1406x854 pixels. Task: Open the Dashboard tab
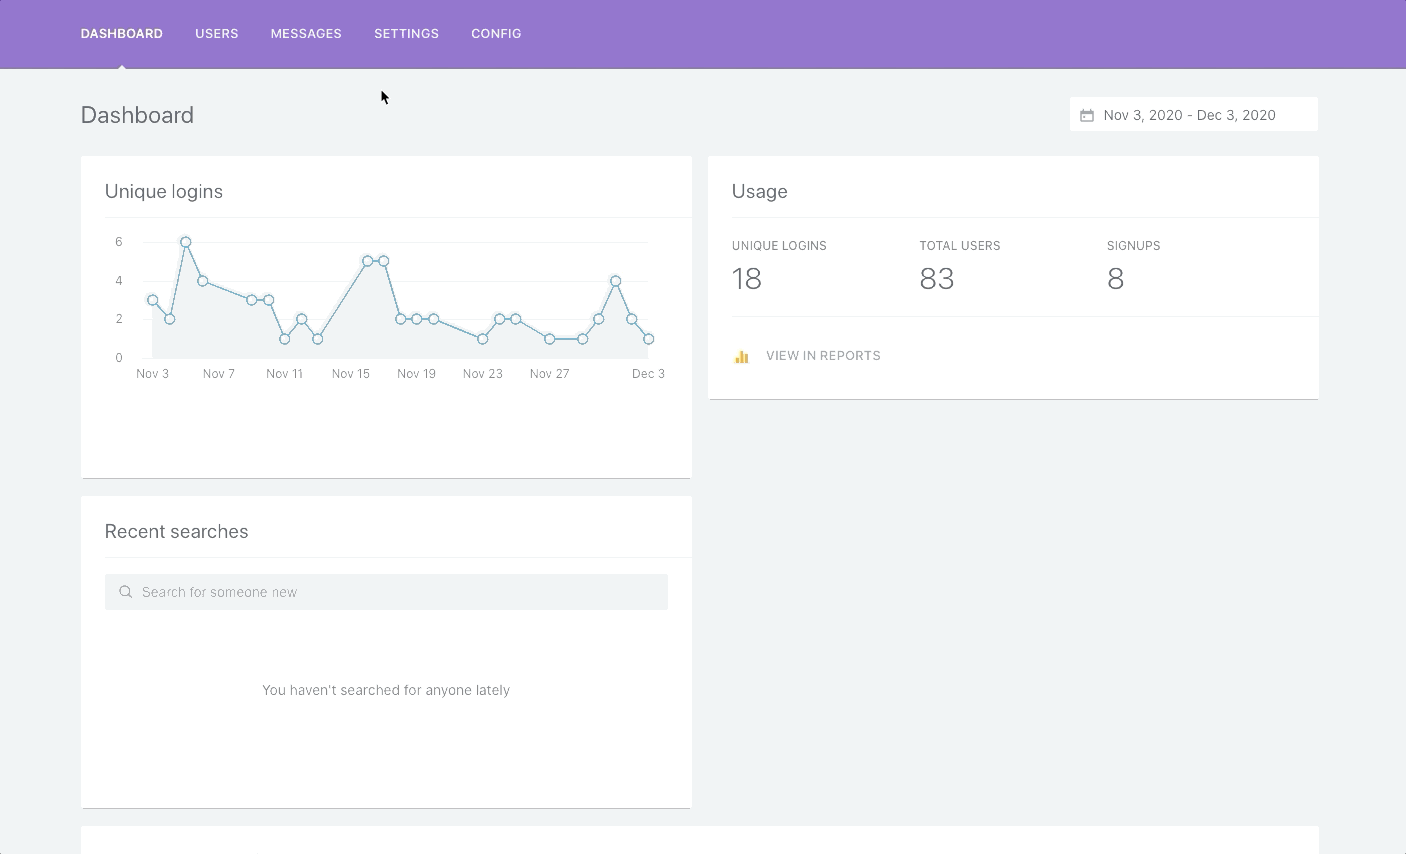click(x=121, y=34)
